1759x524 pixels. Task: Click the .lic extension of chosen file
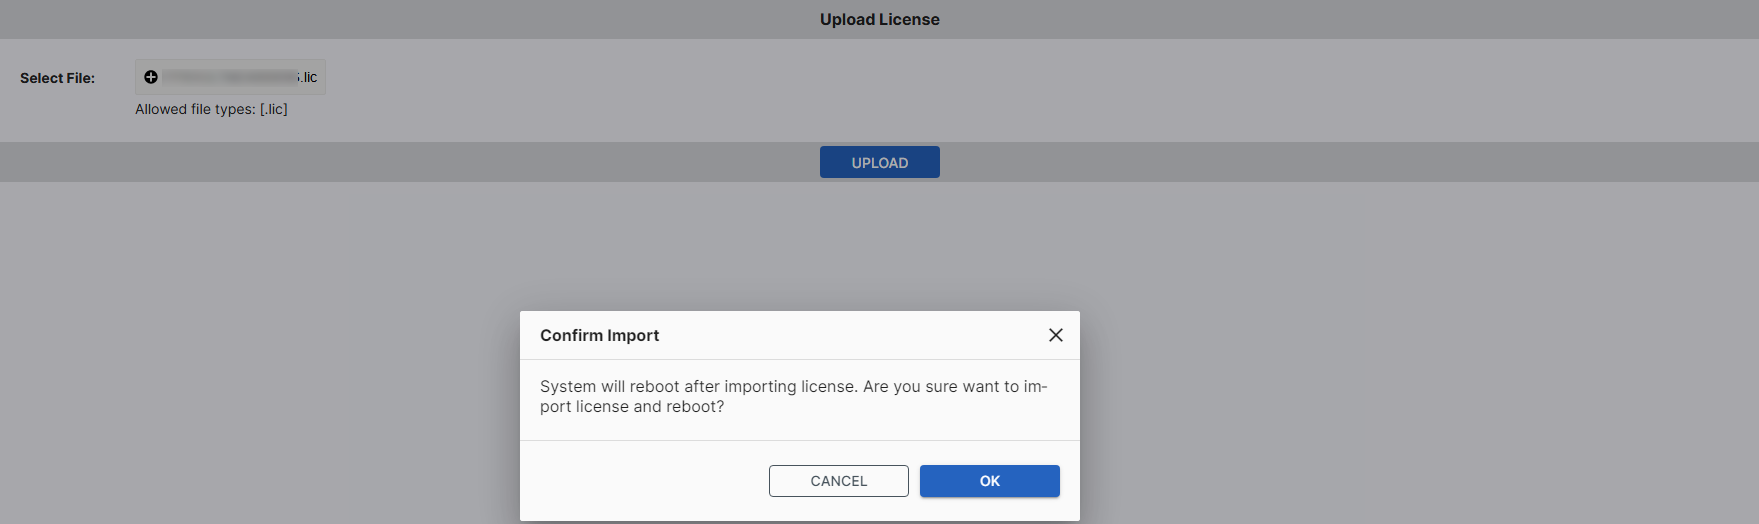pos(309,77)
